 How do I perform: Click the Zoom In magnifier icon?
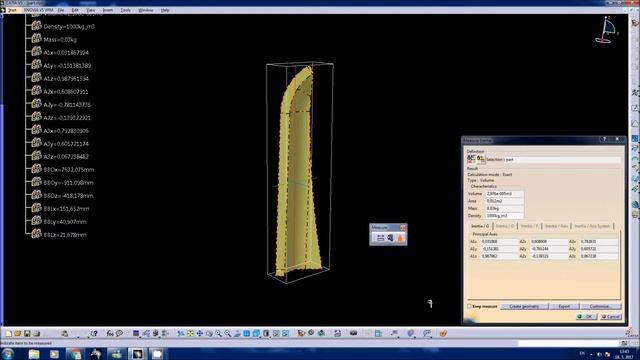pos(218,333)
